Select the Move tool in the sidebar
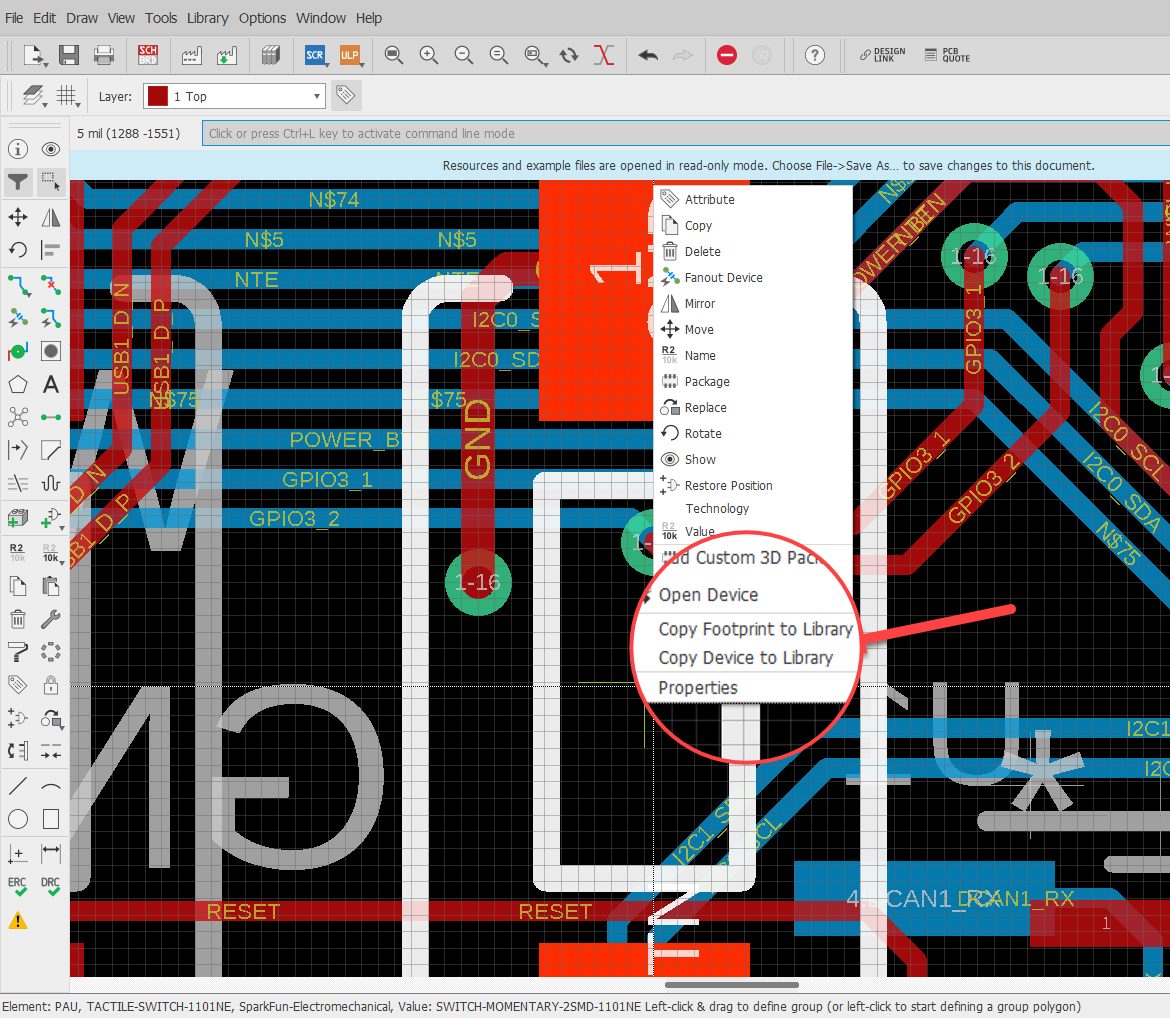This screenshot has height=1018, width=1170. (19, 217)
